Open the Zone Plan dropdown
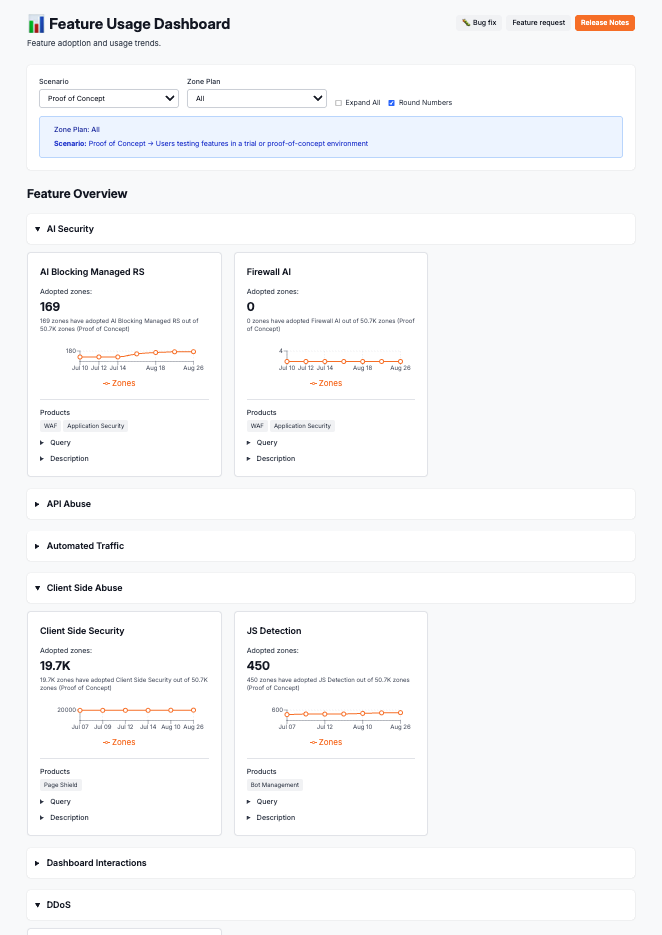662x935 pixels. click(256, 98)
